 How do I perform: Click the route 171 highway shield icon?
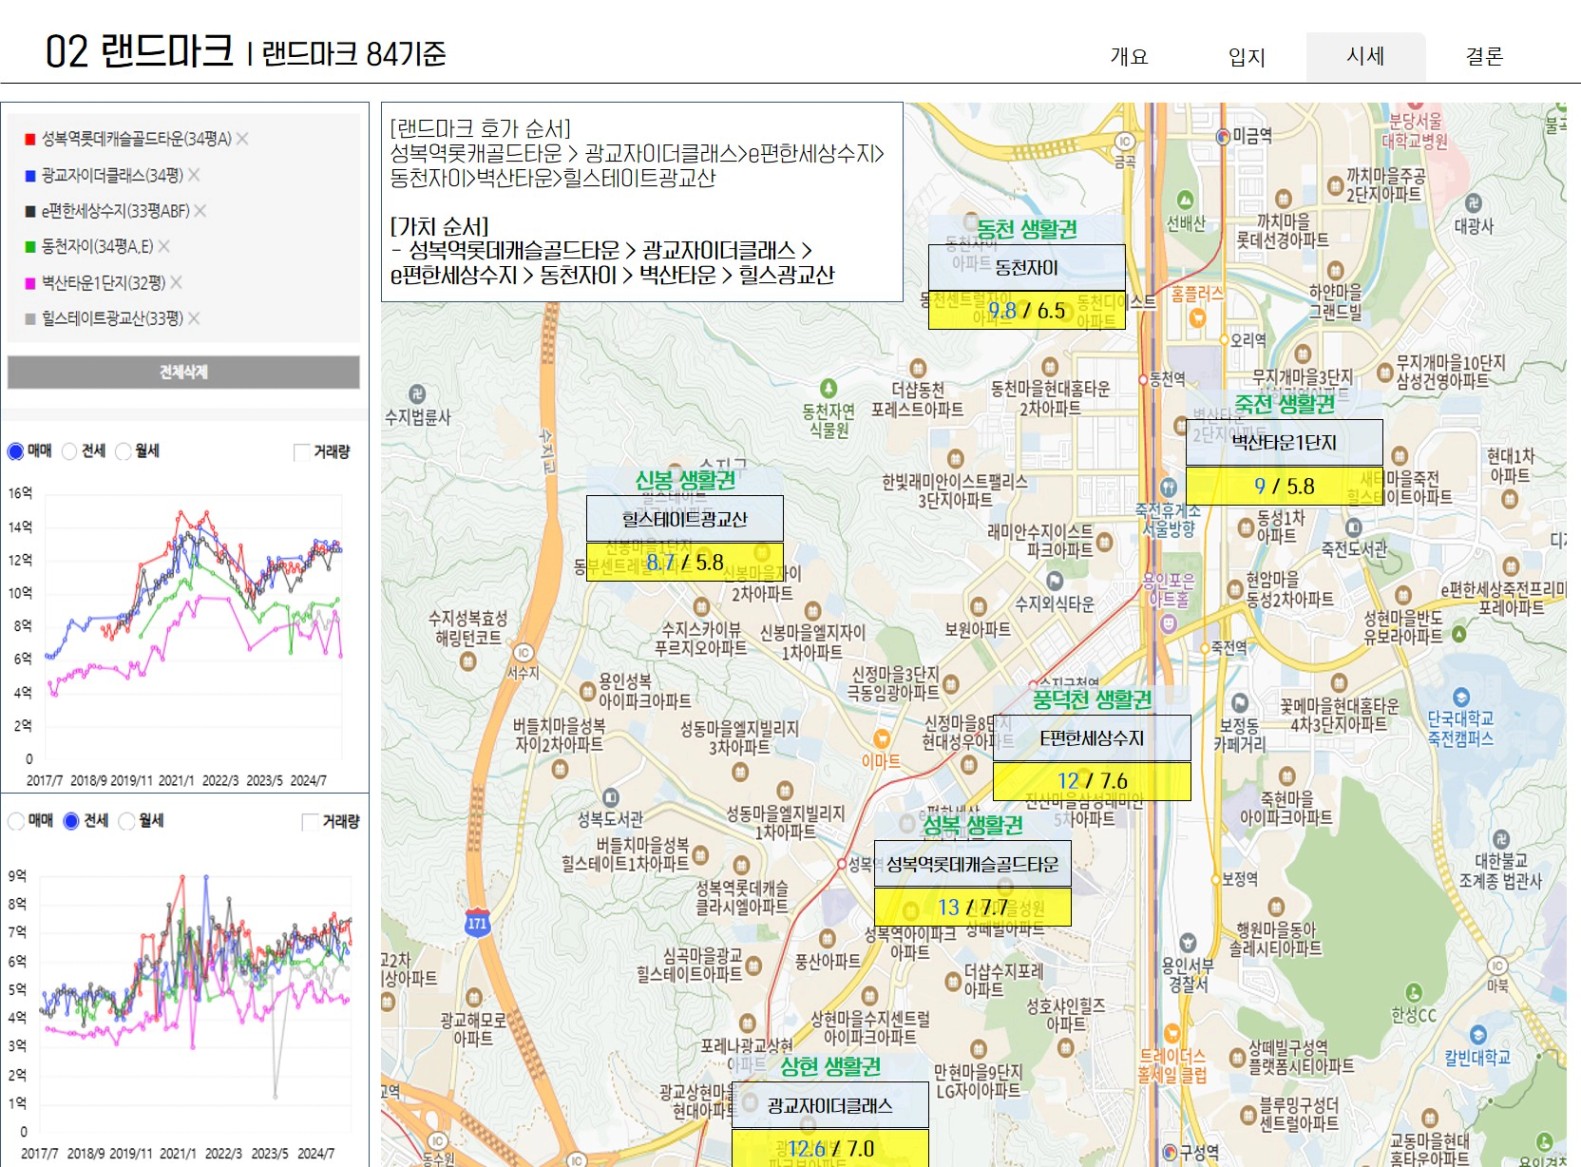[476, 924]
